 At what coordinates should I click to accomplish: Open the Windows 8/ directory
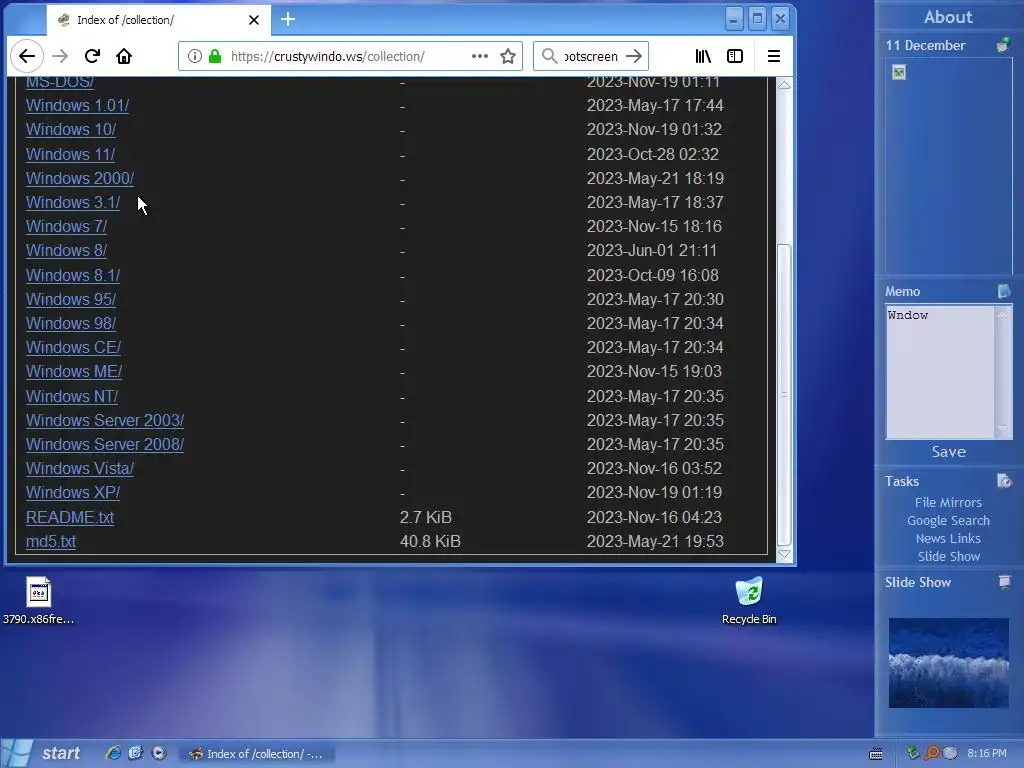[x=67, y=251]
